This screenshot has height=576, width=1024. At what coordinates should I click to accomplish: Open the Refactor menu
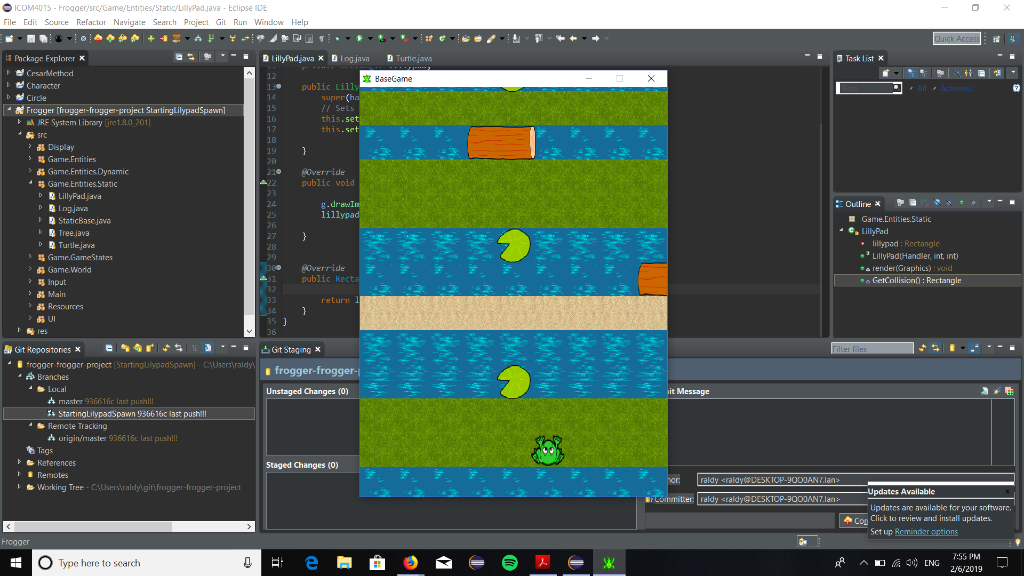coord(91,22)
